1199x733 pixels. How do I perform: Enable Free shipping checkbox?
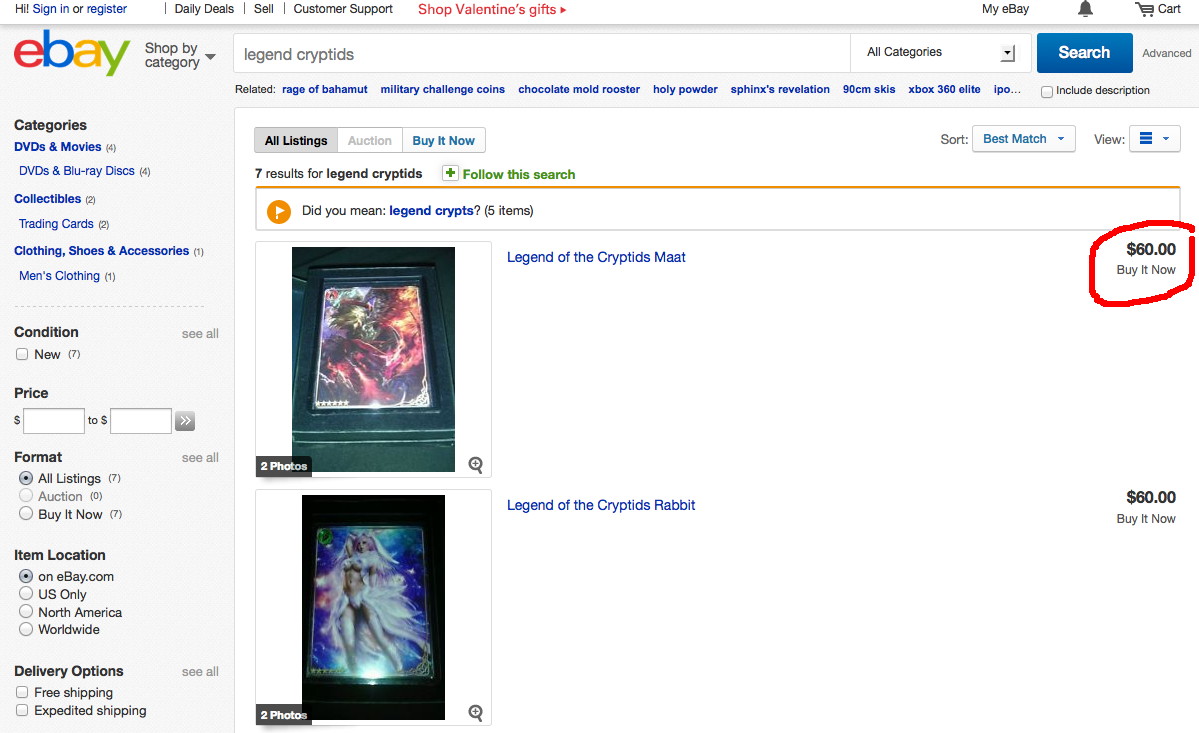(22, 692)
